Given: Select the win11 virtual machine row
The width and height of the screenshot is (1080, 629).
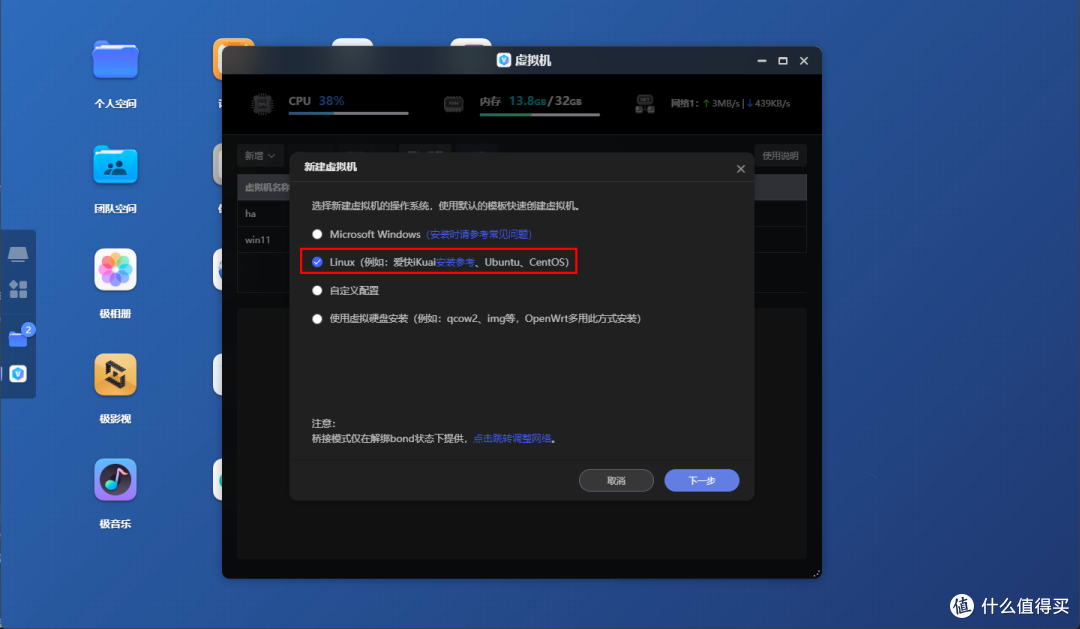Looking at the screenshot, I should tap(258, 239).
